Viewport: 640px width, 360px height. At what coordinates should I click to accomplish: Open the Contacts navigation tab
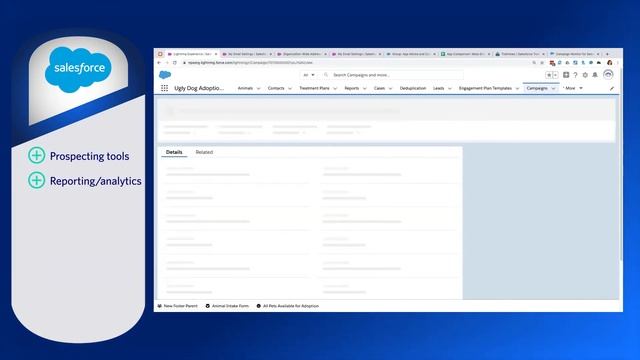coord(276,88)
